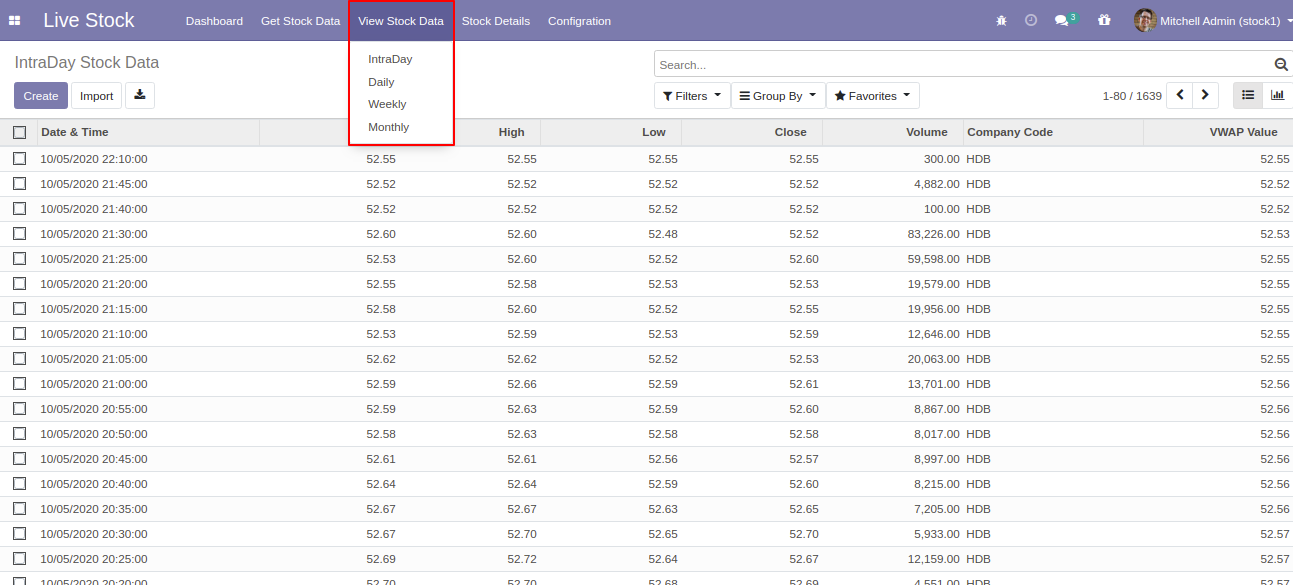
Task: Open record dated 10/05/2020 20:30:00
Action: (94, 534)
